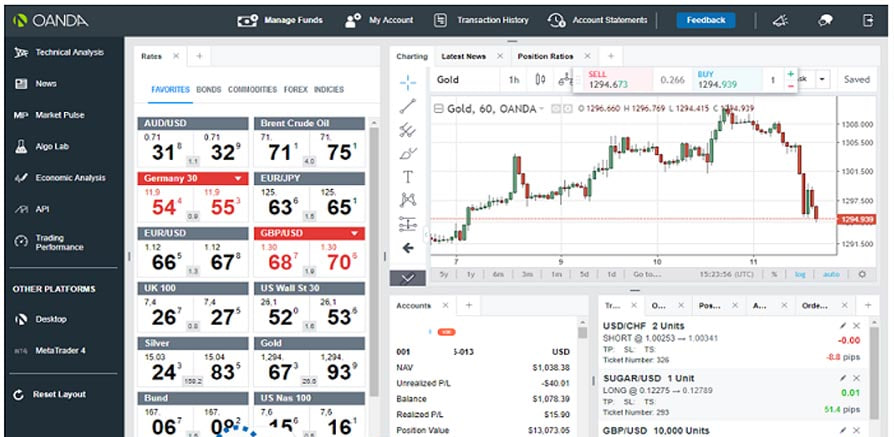
Task: Switch to the BONDS rates category
Action: pyautogui.click(x=209, y=90)
